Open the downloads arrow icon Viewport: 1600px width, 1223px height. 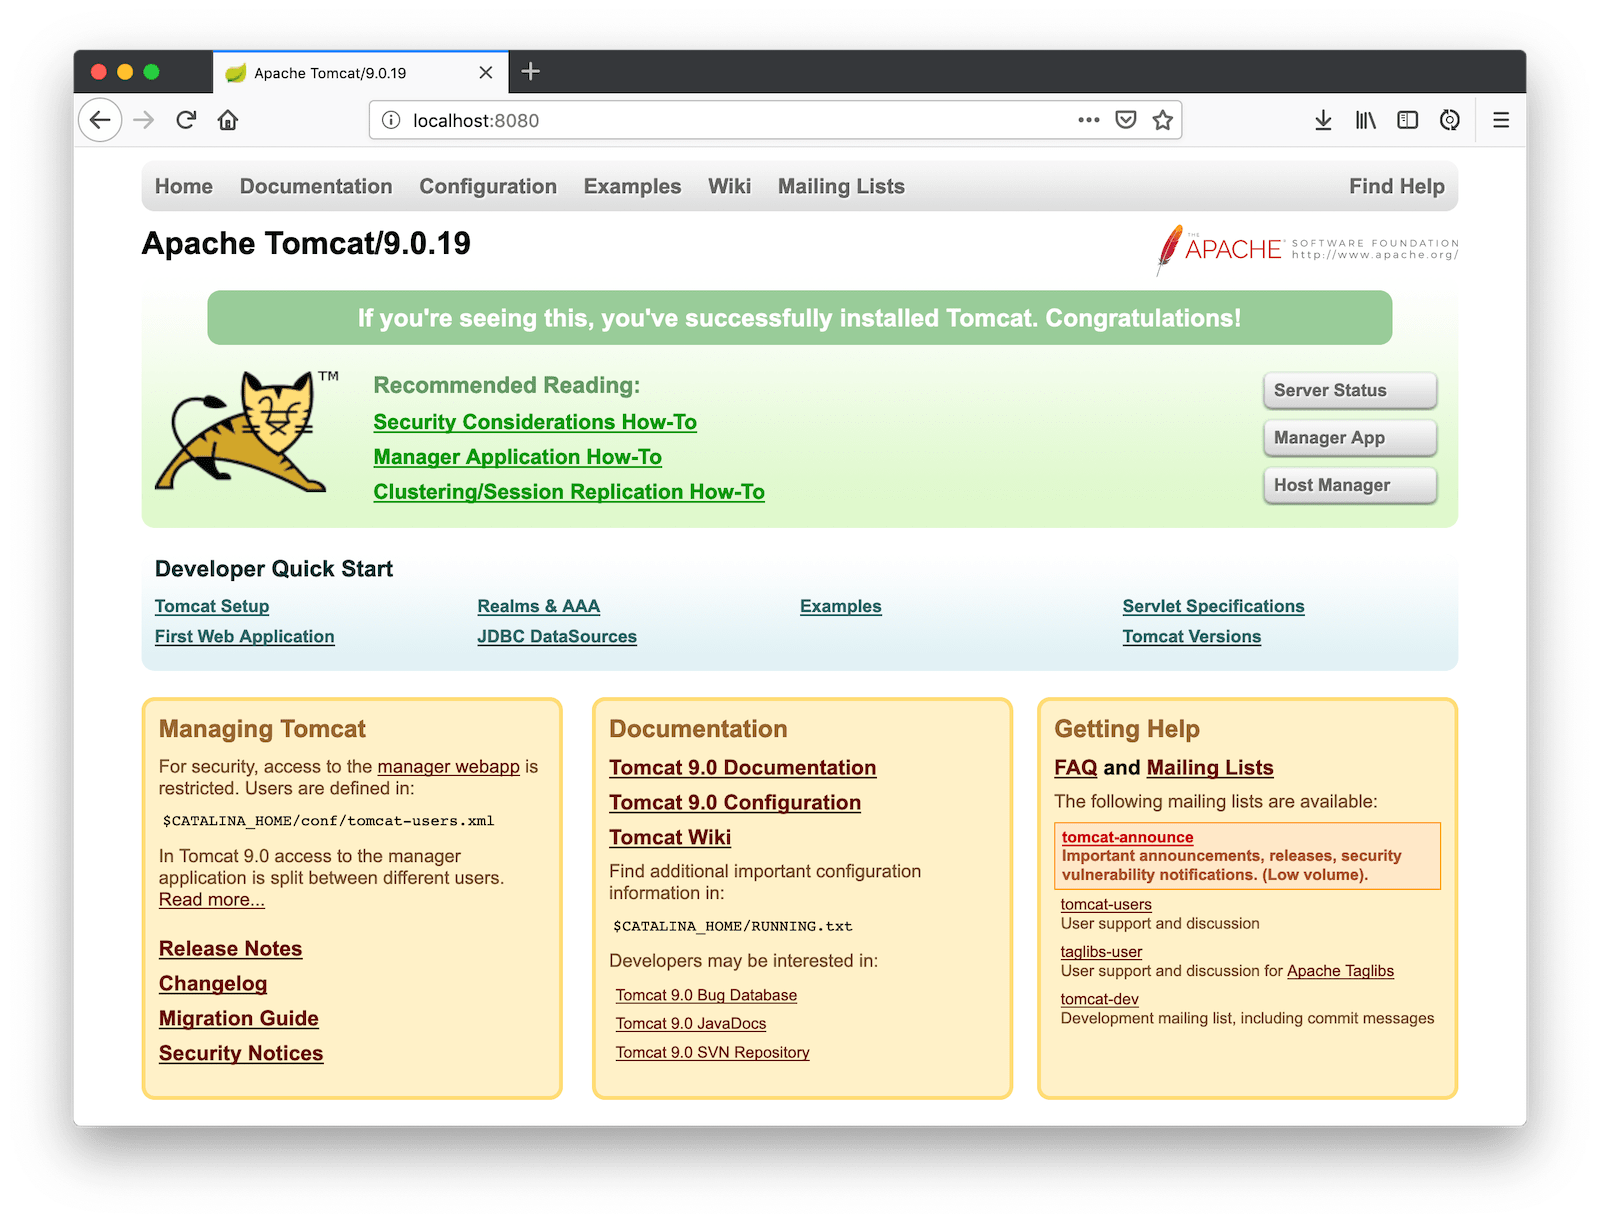(x=1323, y=120)
